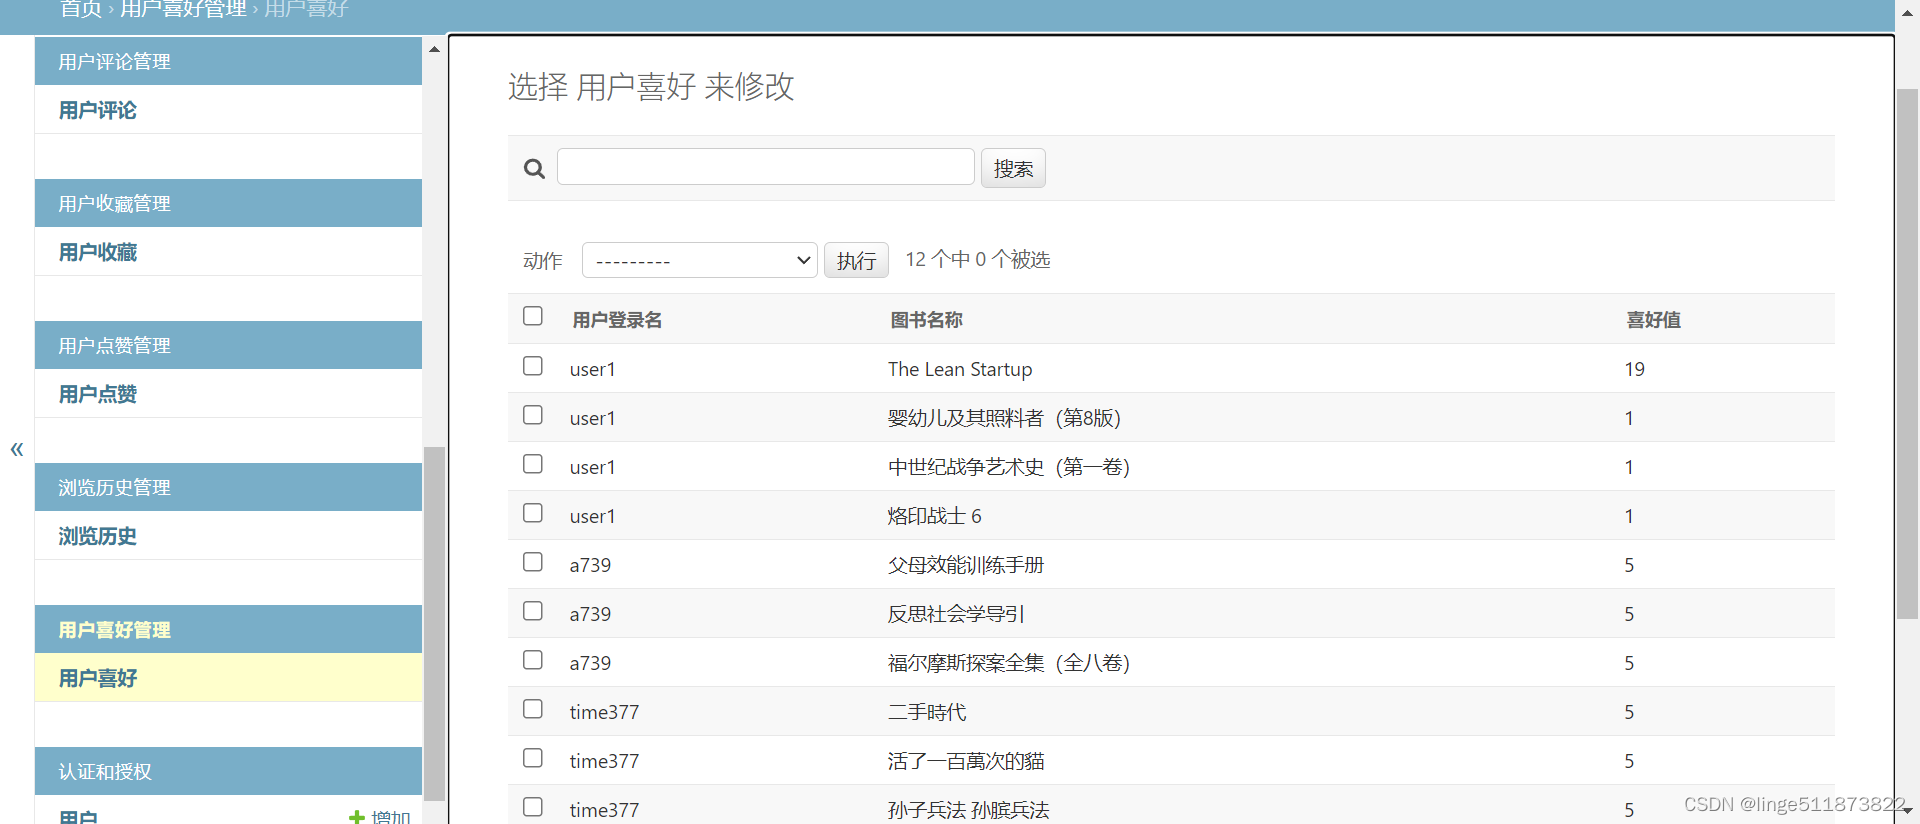Open 用户评论 in the sidebar
The height and width of the screenshot is (824, 1920).
click(x=98, y=110)
